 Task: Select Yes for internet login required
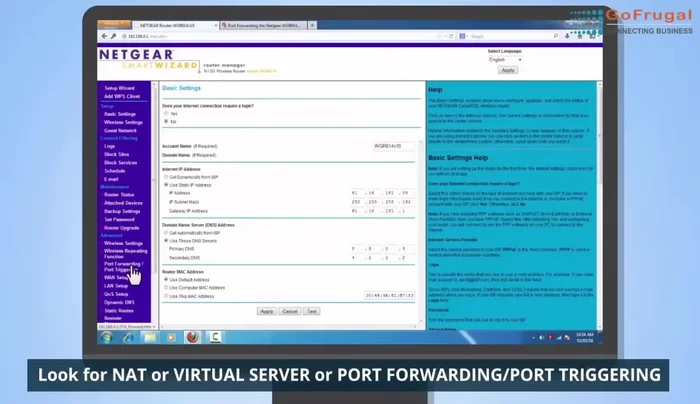pos(166,113)
